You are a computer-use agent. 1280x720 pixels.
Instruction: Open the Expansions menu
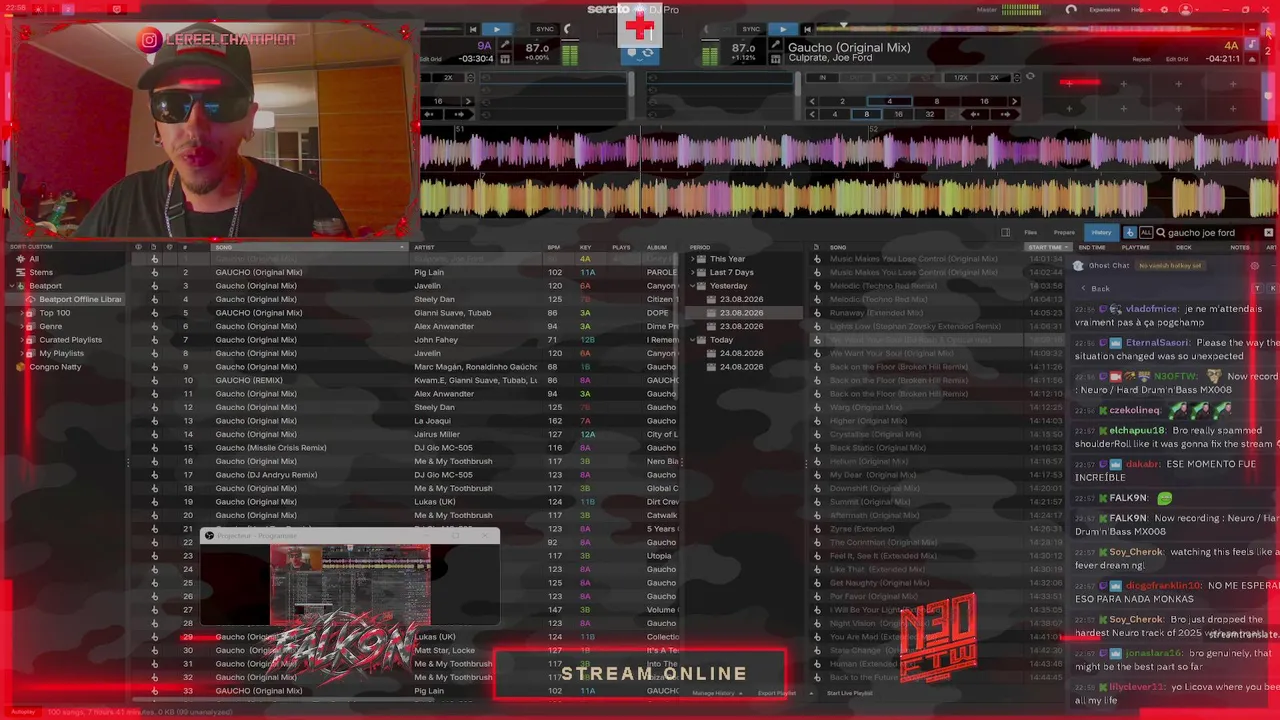[1104, 9]
